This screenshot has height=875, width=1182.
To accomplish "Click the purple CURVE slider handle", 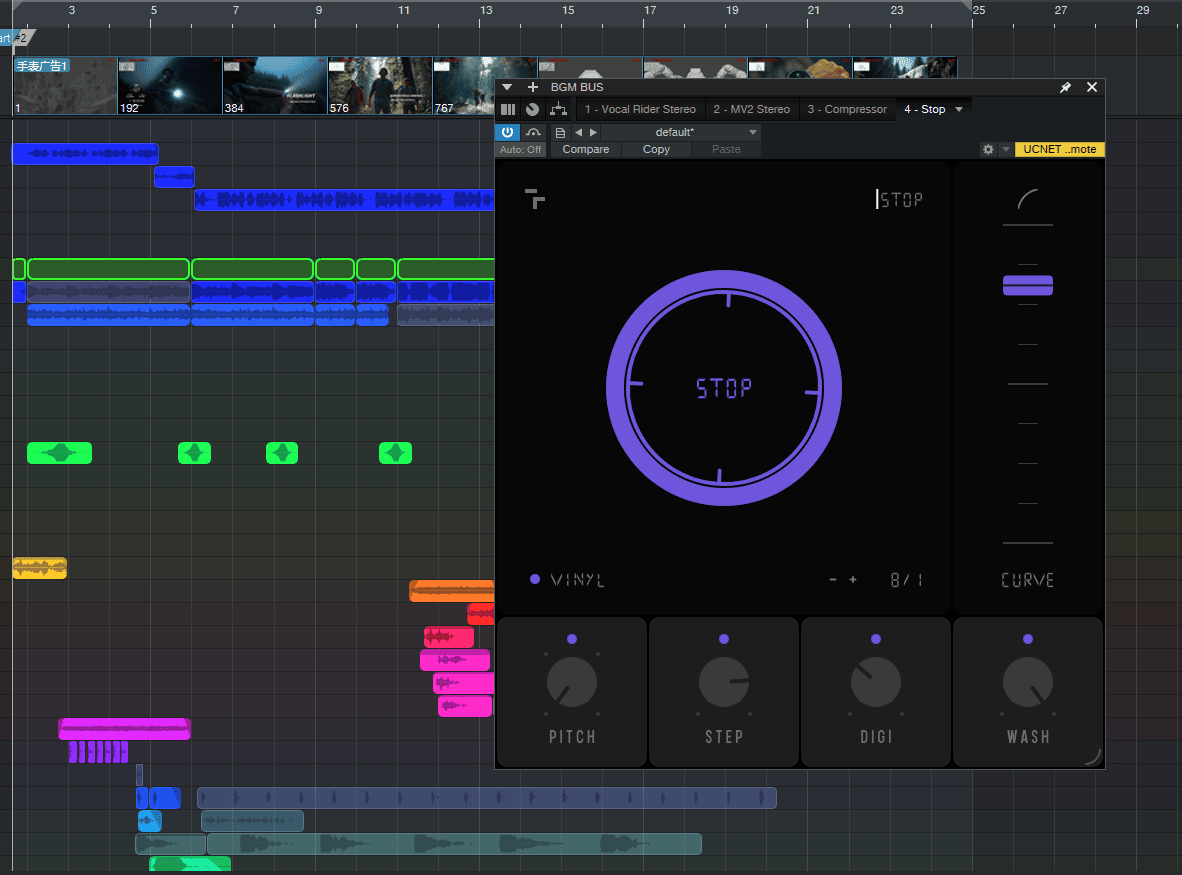I will tap(1028, 286).
